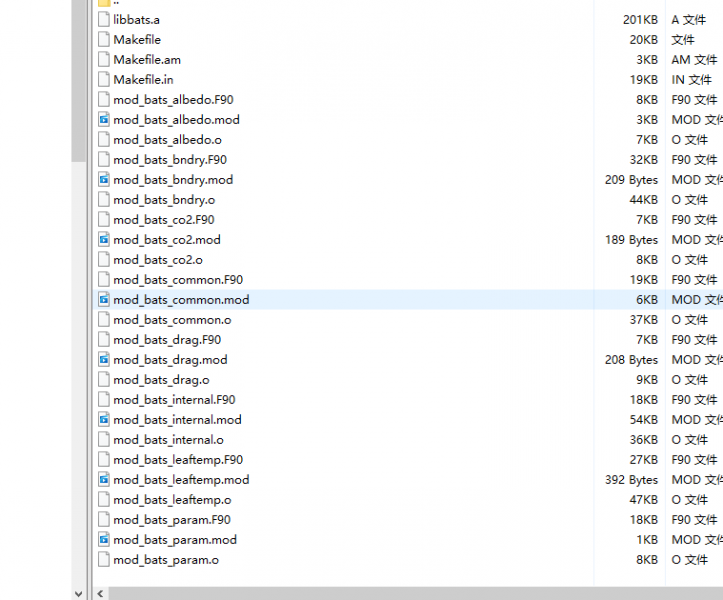Click the mod_bats_drag.mod file icon
This screenshot has width=723, height=600.
click(104, 360)
